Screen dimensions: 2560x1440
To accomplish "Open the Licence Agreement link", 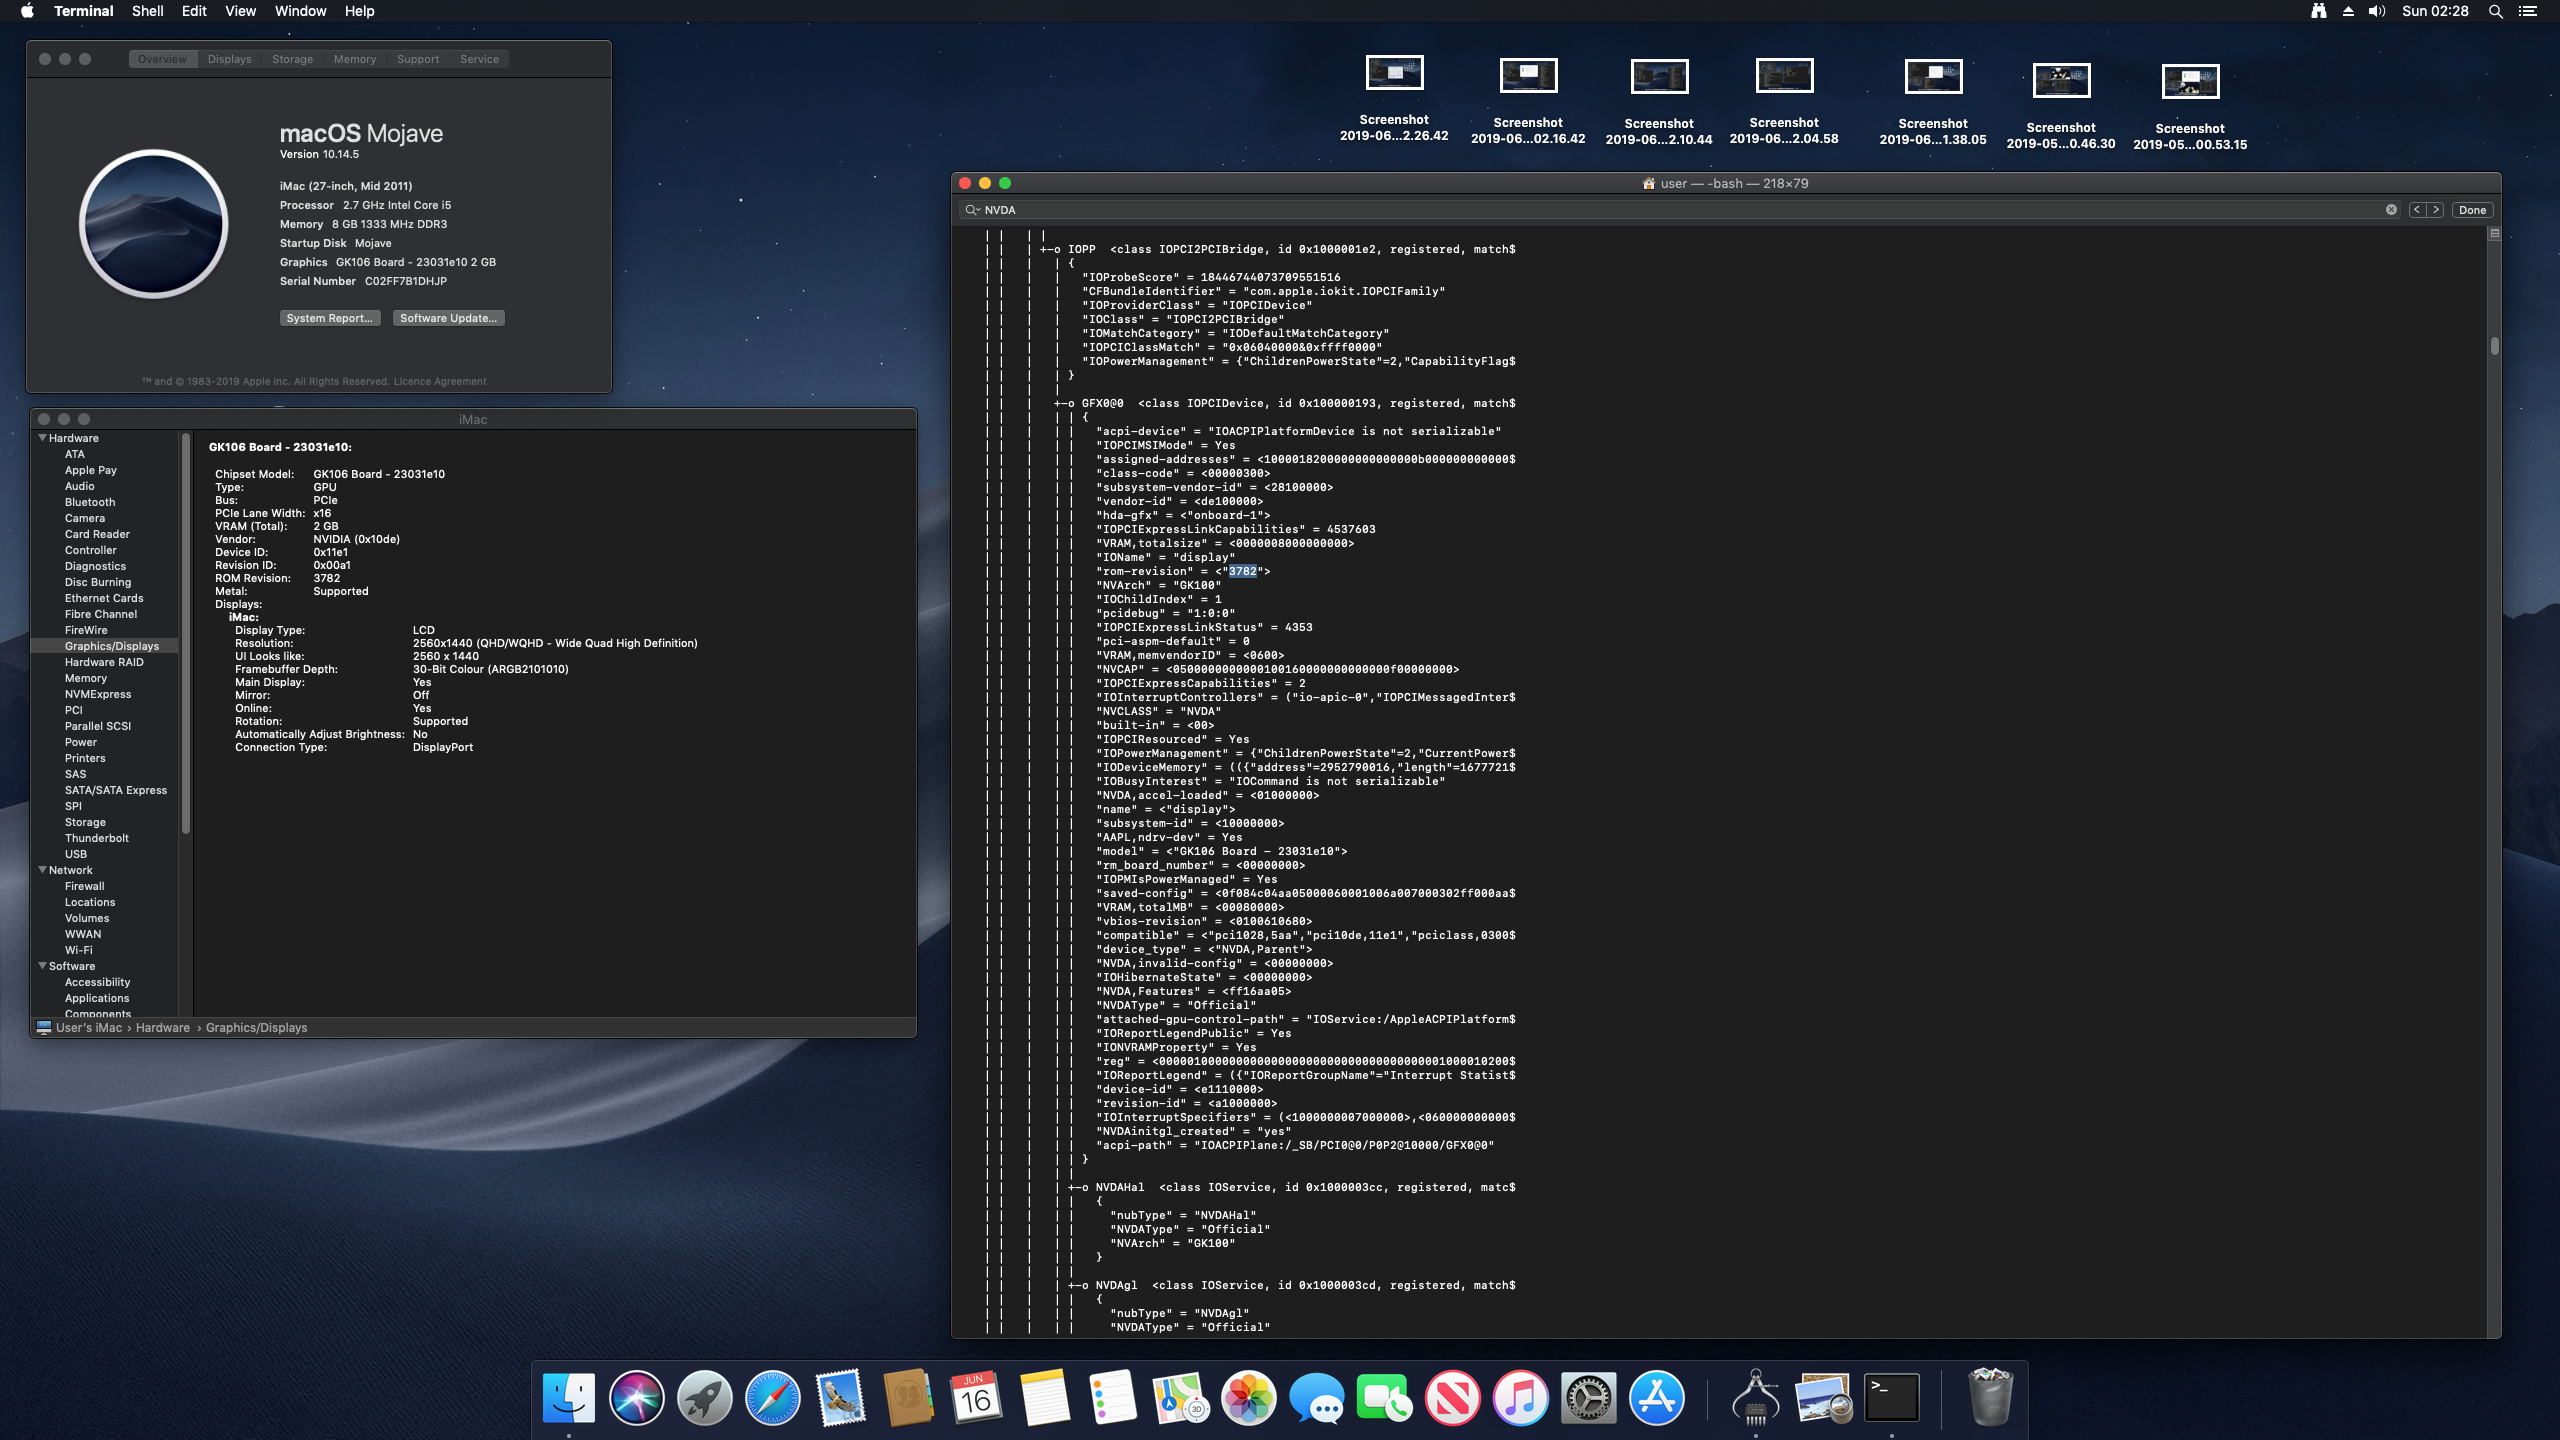I will point(440,381).
